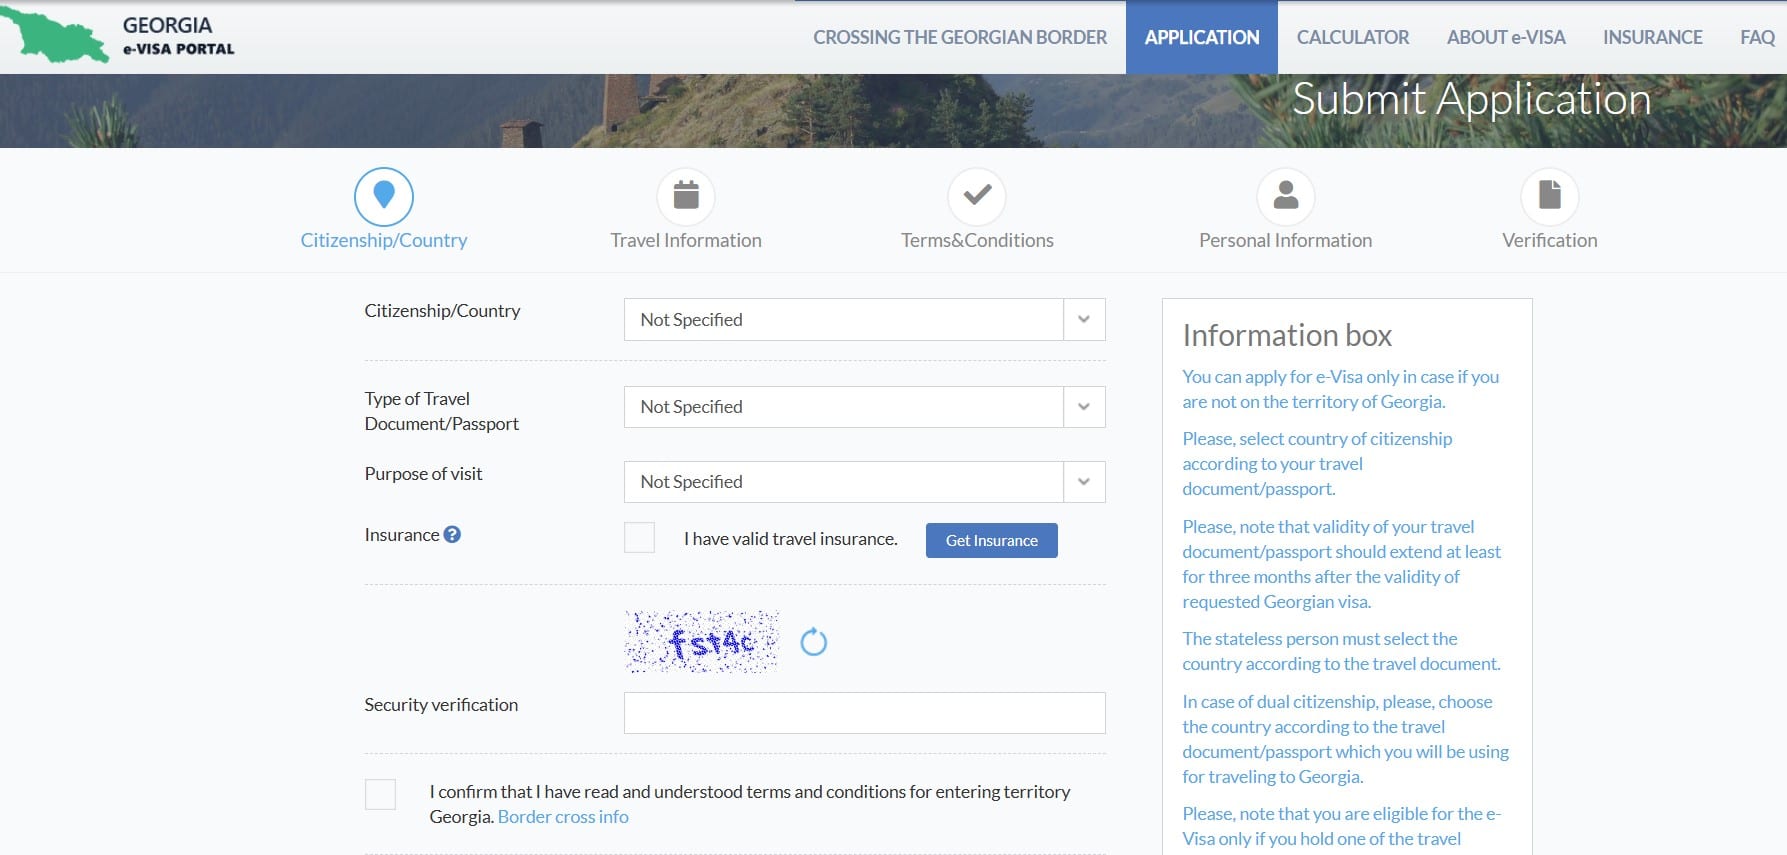Click the Personal Information person step icon
The width and height of the screenshot is (1787, 855).
point(1286,197)
